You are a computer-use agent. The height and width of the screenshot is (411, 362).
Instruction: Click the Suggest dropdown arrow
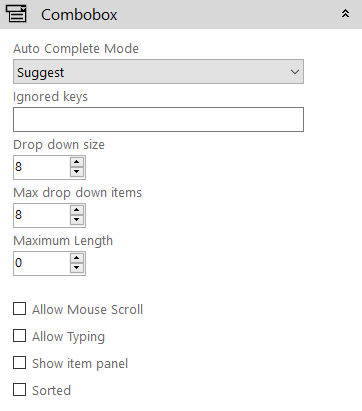(294, 72)
